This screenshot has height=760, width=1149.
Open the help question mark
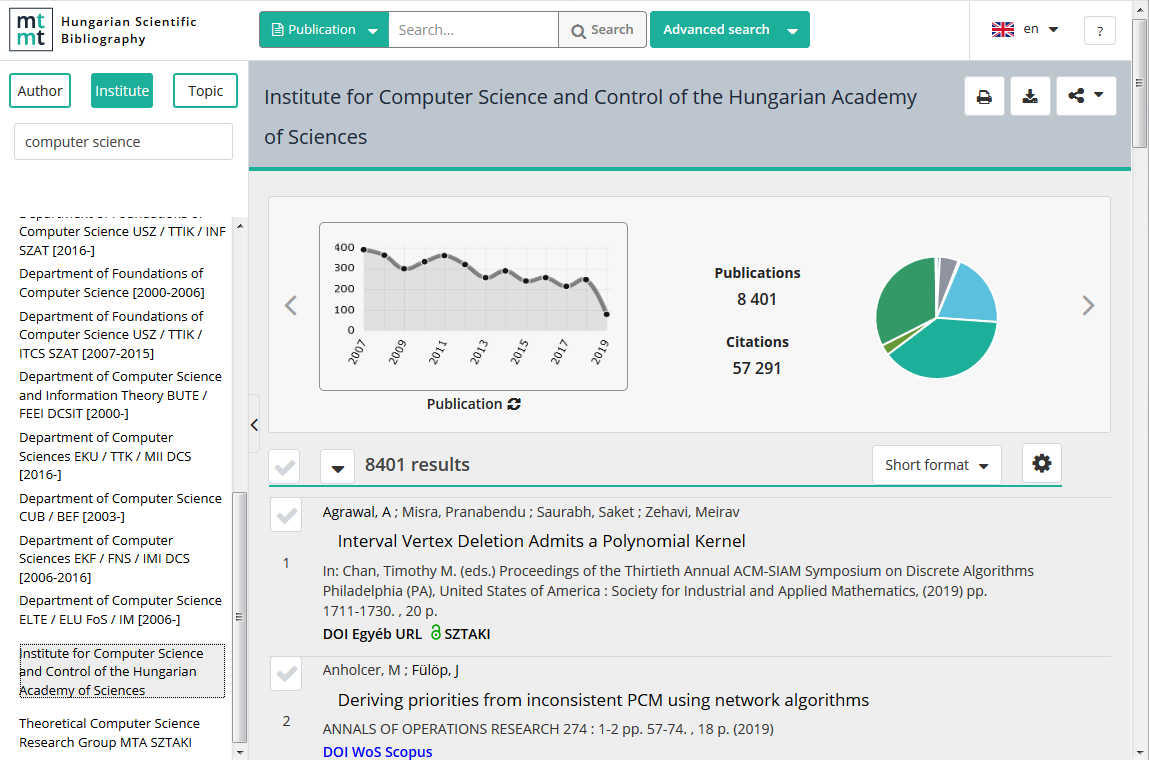tap(1099, 31)
